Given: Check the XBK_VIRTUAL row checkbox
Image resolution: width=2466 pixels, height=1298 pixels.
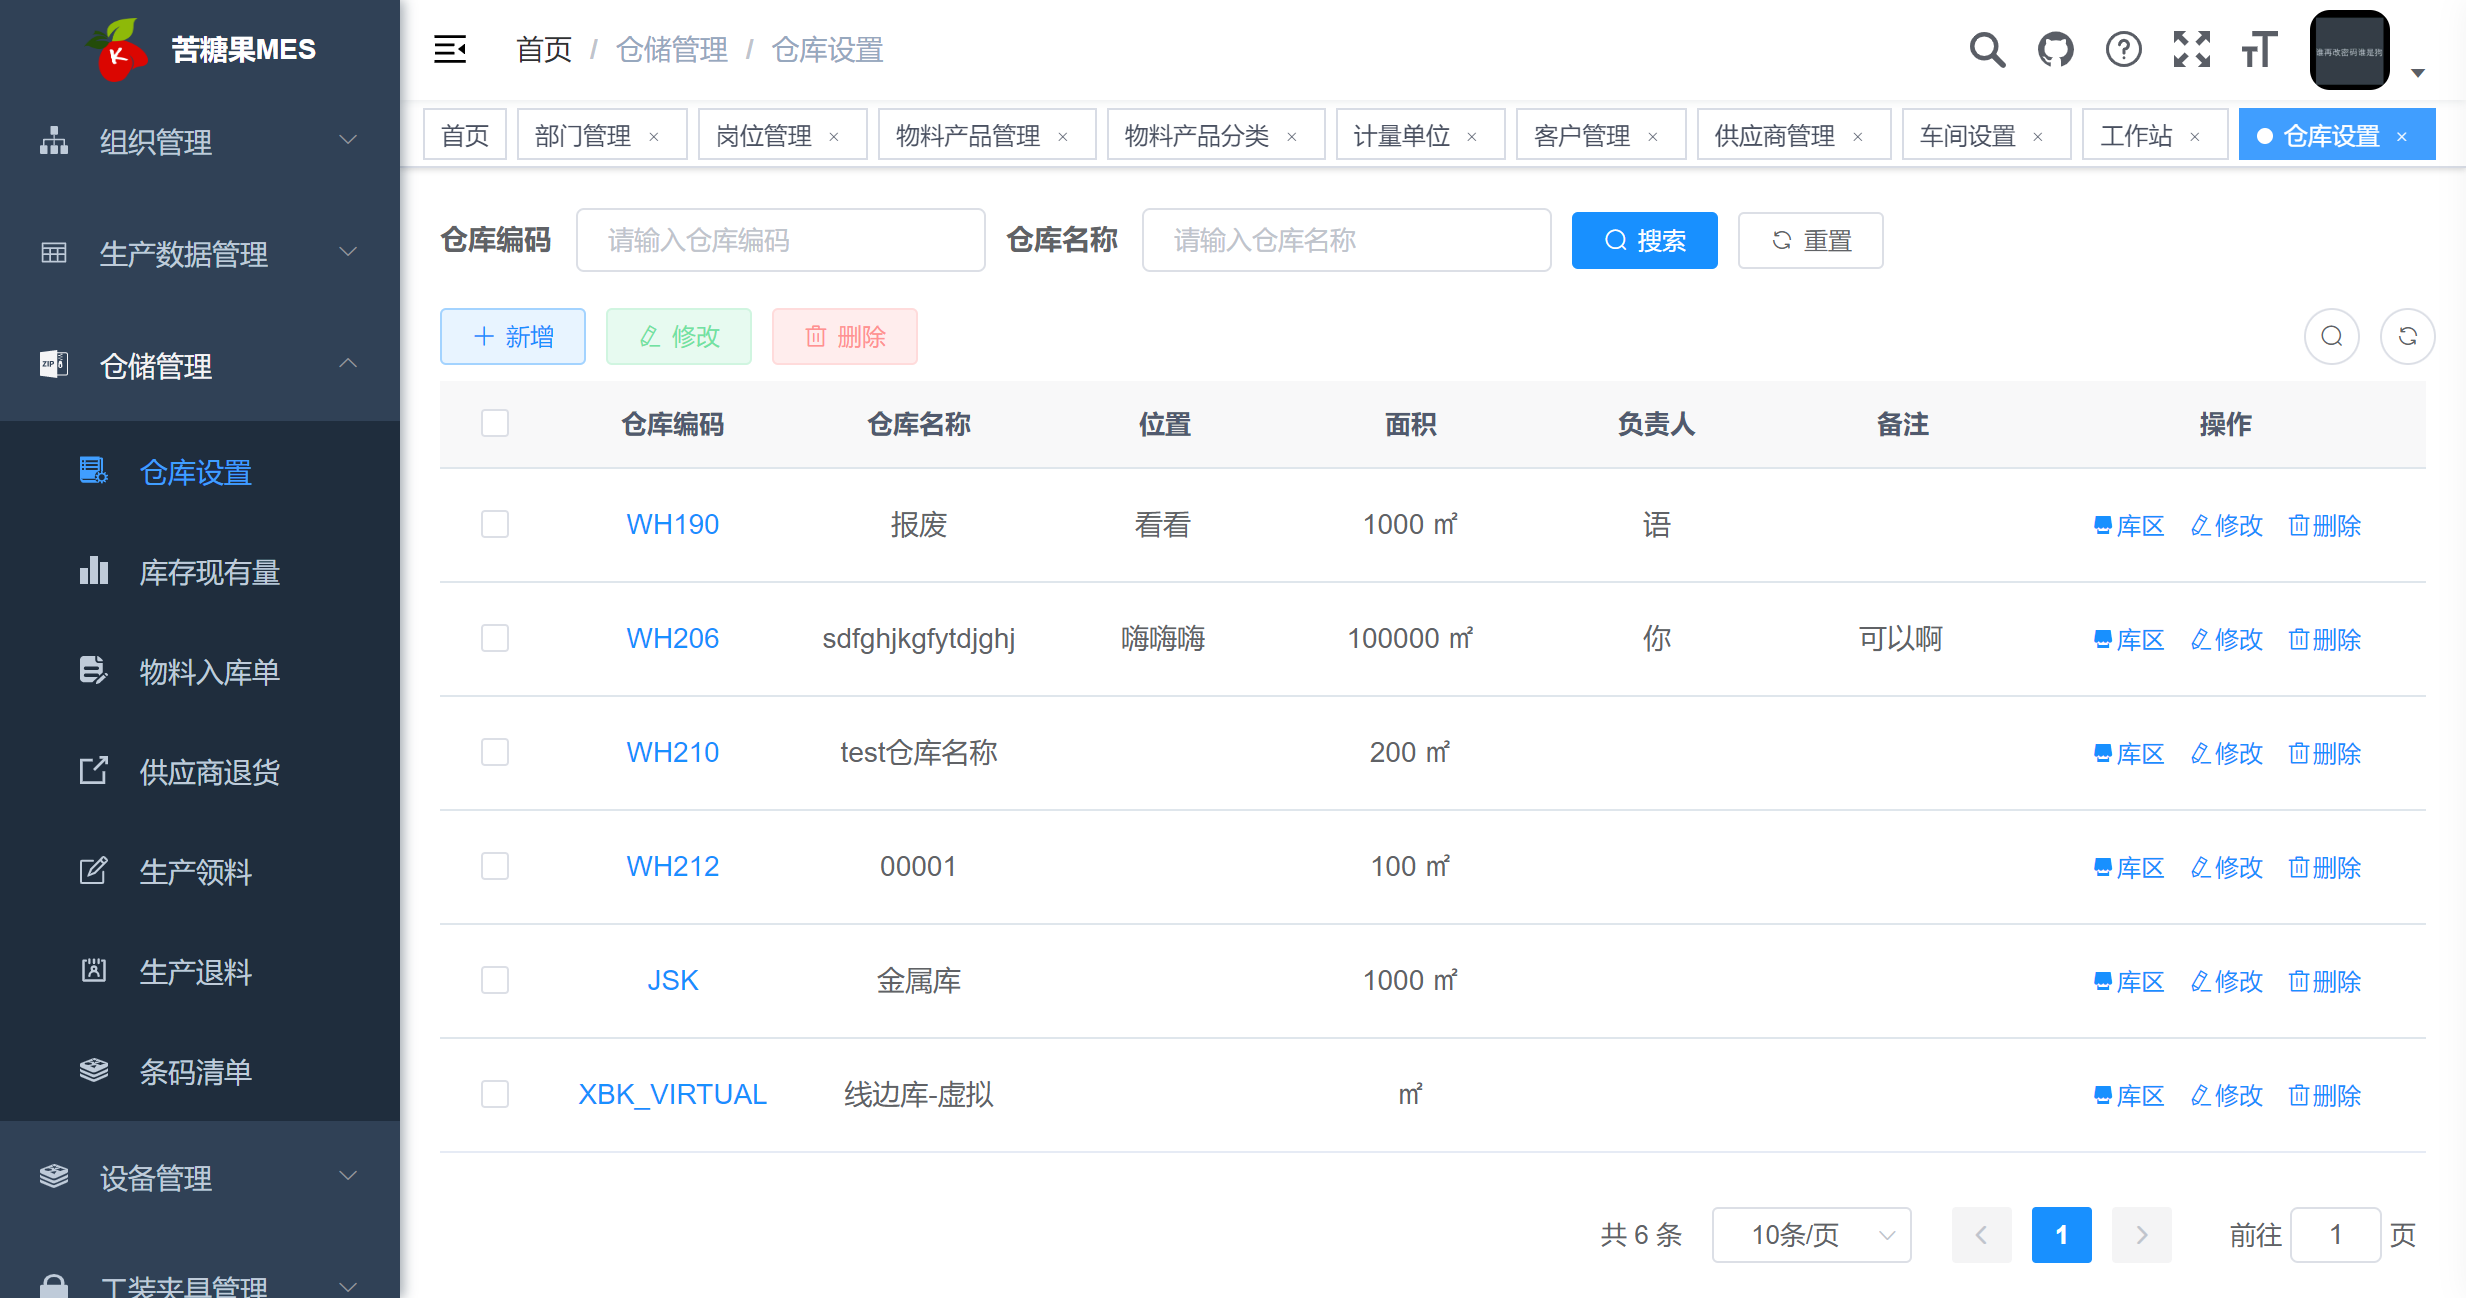Looking at the screenshot, I should click(495, 1094).
